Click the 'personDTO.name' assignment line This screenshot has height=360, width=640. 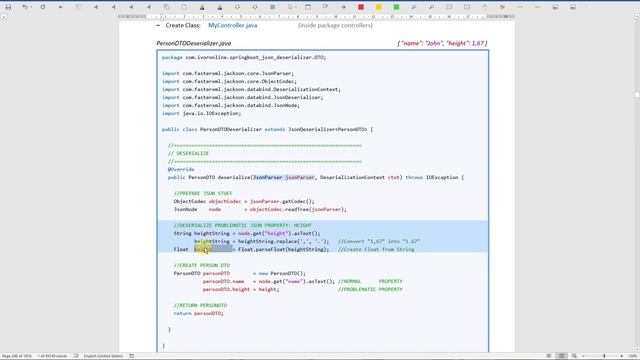269,281
